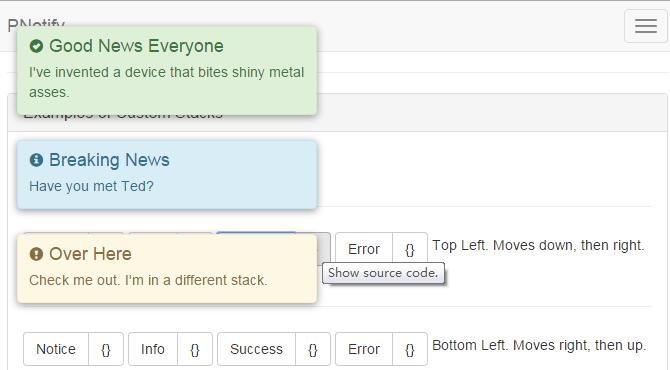Click the Bottom Left Success button
670x370 pixels.
click(256, 349)
